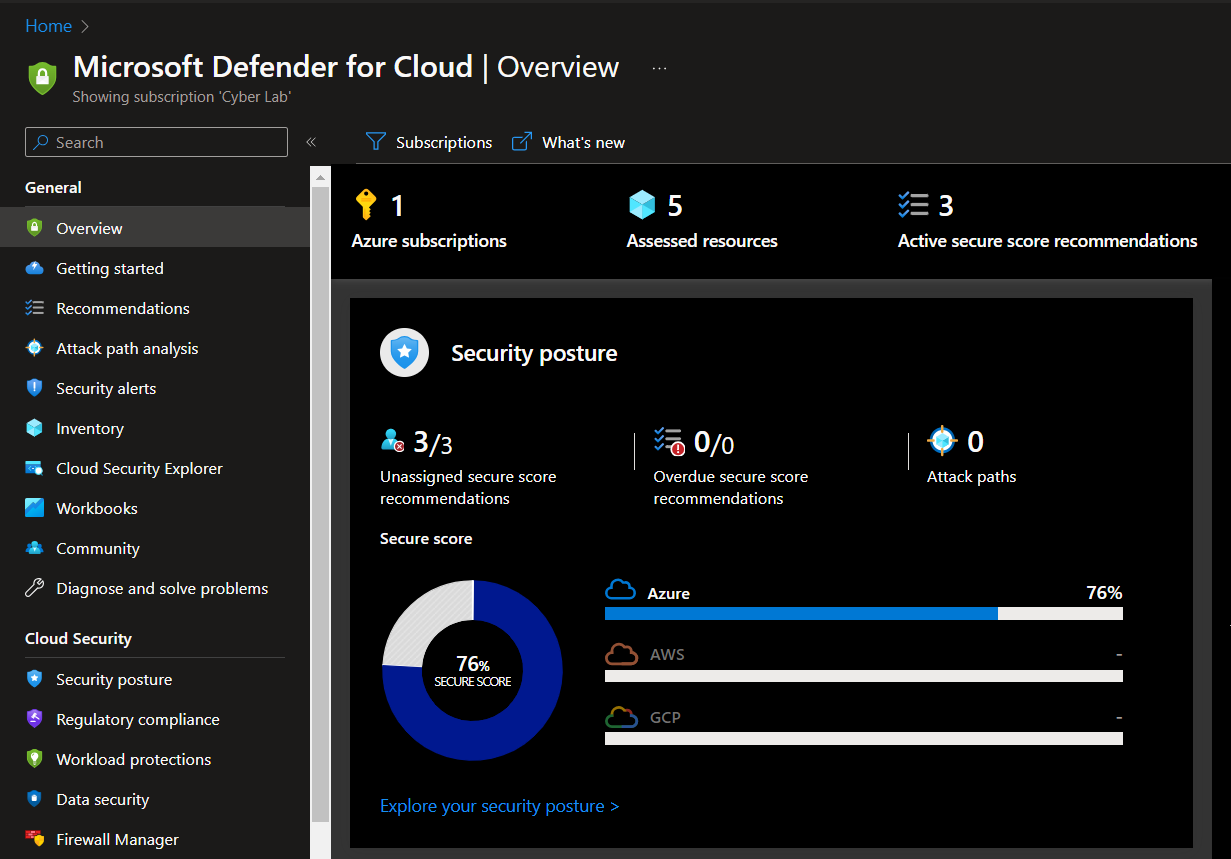Viewport: 1231px width, 859px height.
Task: Open the Overview menu item
Action: coord(155,228)
